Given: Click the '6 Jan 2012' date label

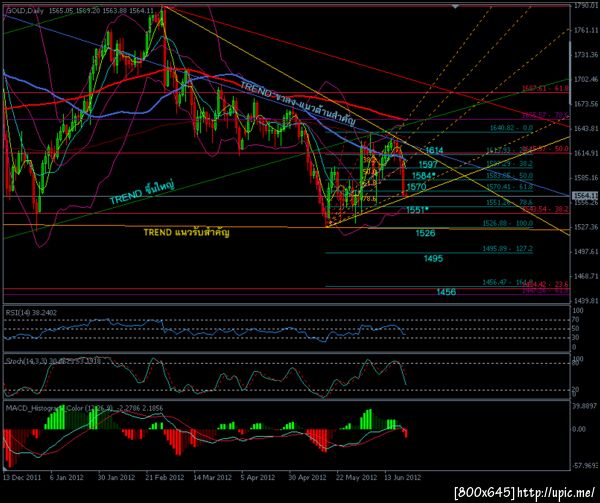Looking at the screenshot, I should point(67,478).
